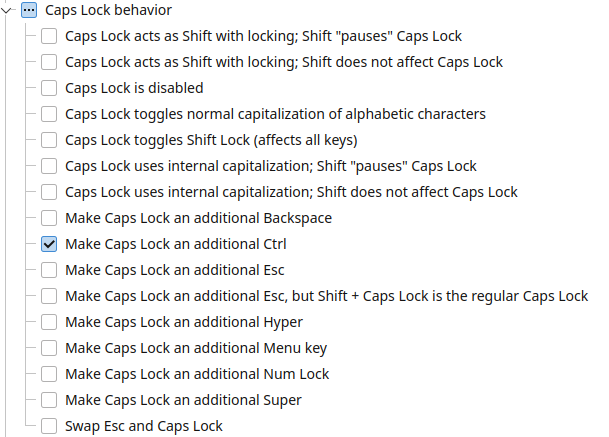Viewport: 609px width, 437px height.
Task: Click the Caps Lock behavior group icon
Action: pyautogui.click(x=29, y=11)
